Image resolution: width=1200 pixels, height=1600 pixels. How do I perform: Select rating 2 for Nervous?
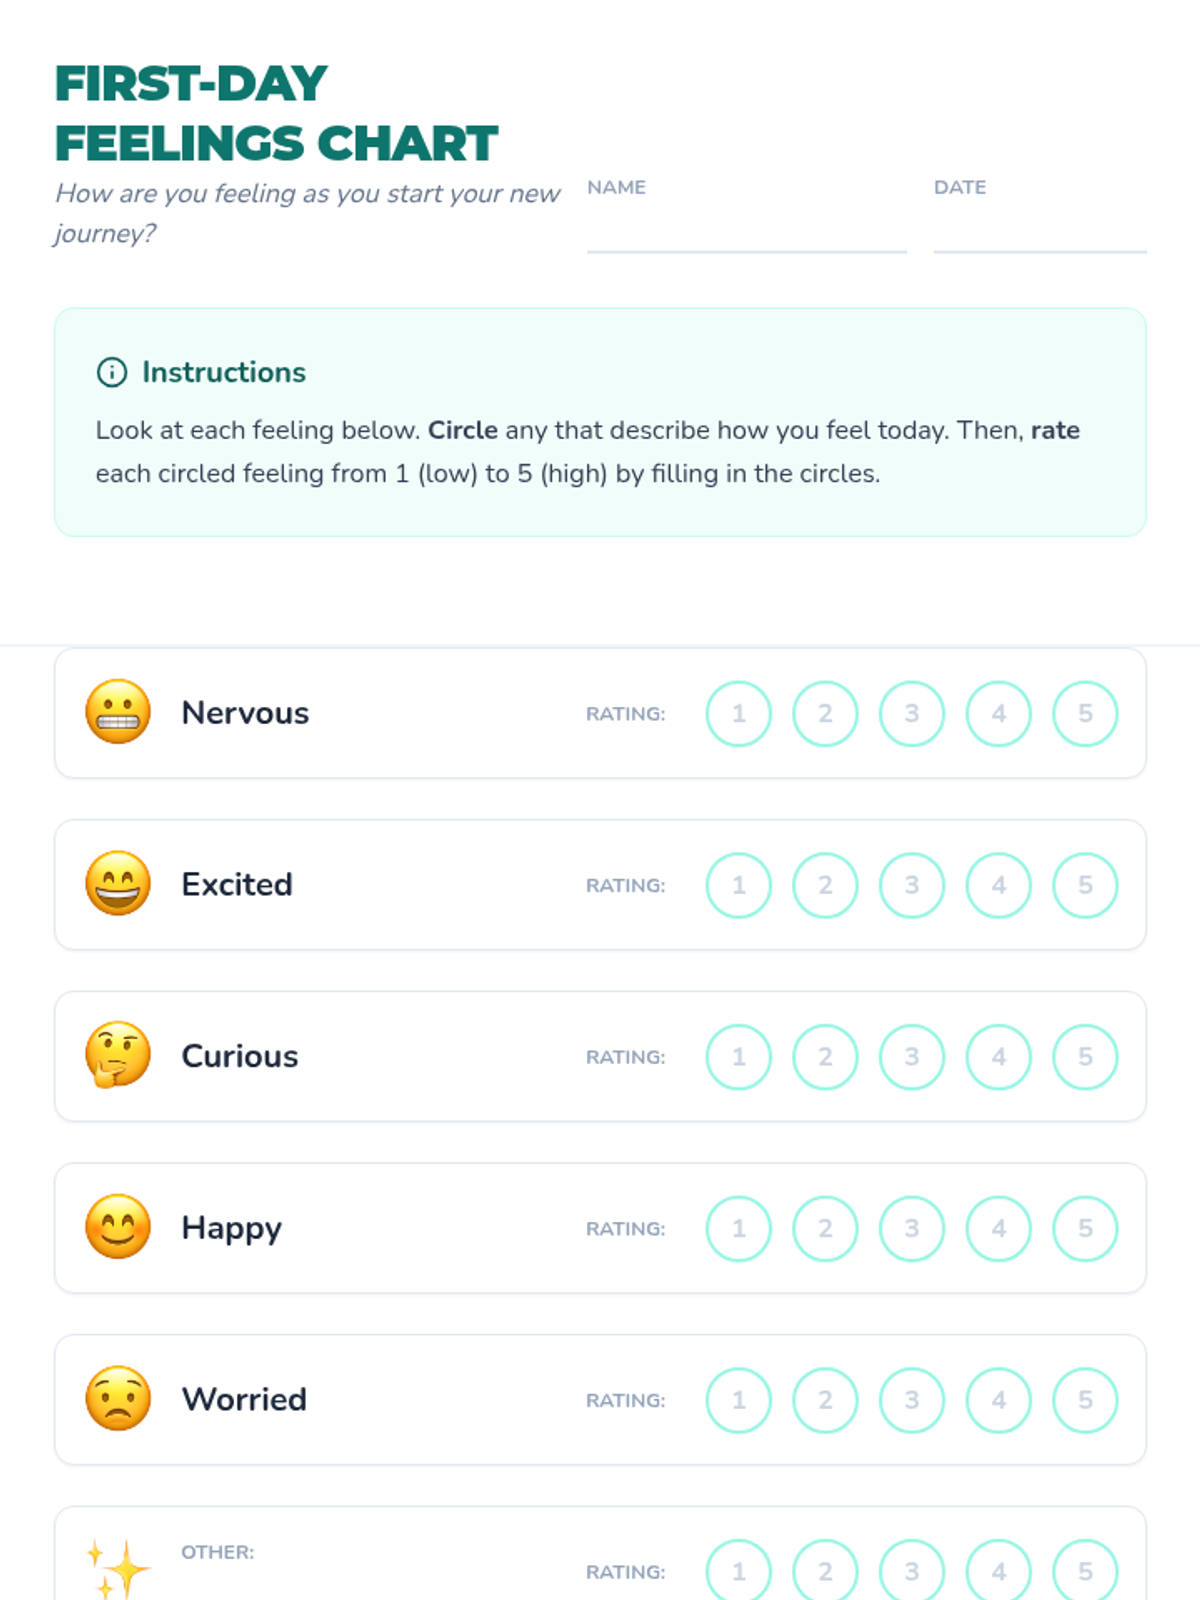(x=825, y=714)
